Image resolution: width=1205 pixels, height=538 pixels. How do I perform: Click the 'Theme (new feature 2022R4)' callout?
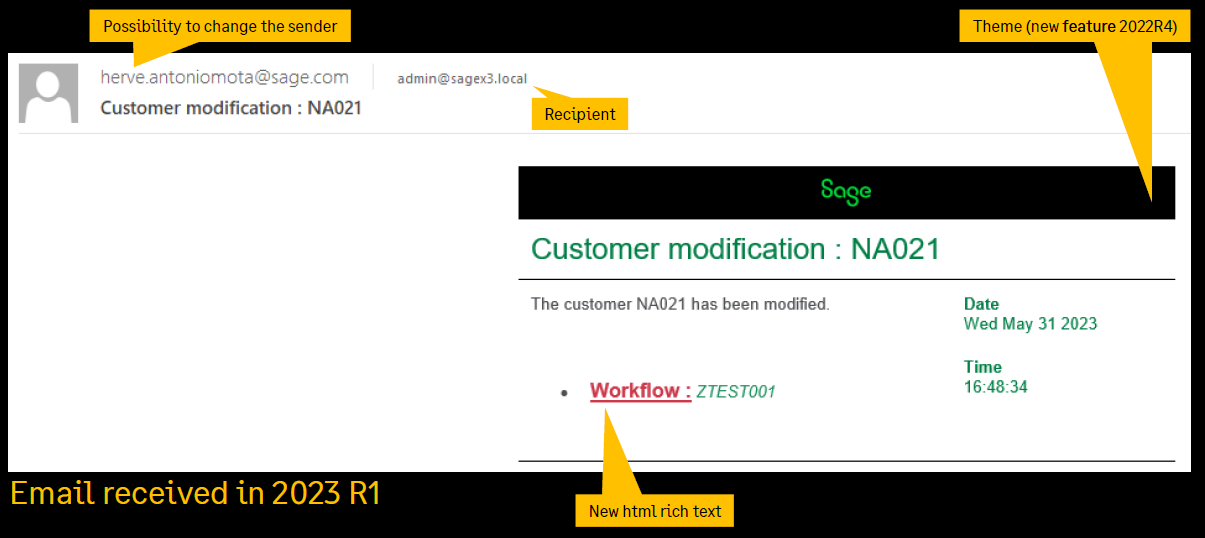click(1075, 26)
